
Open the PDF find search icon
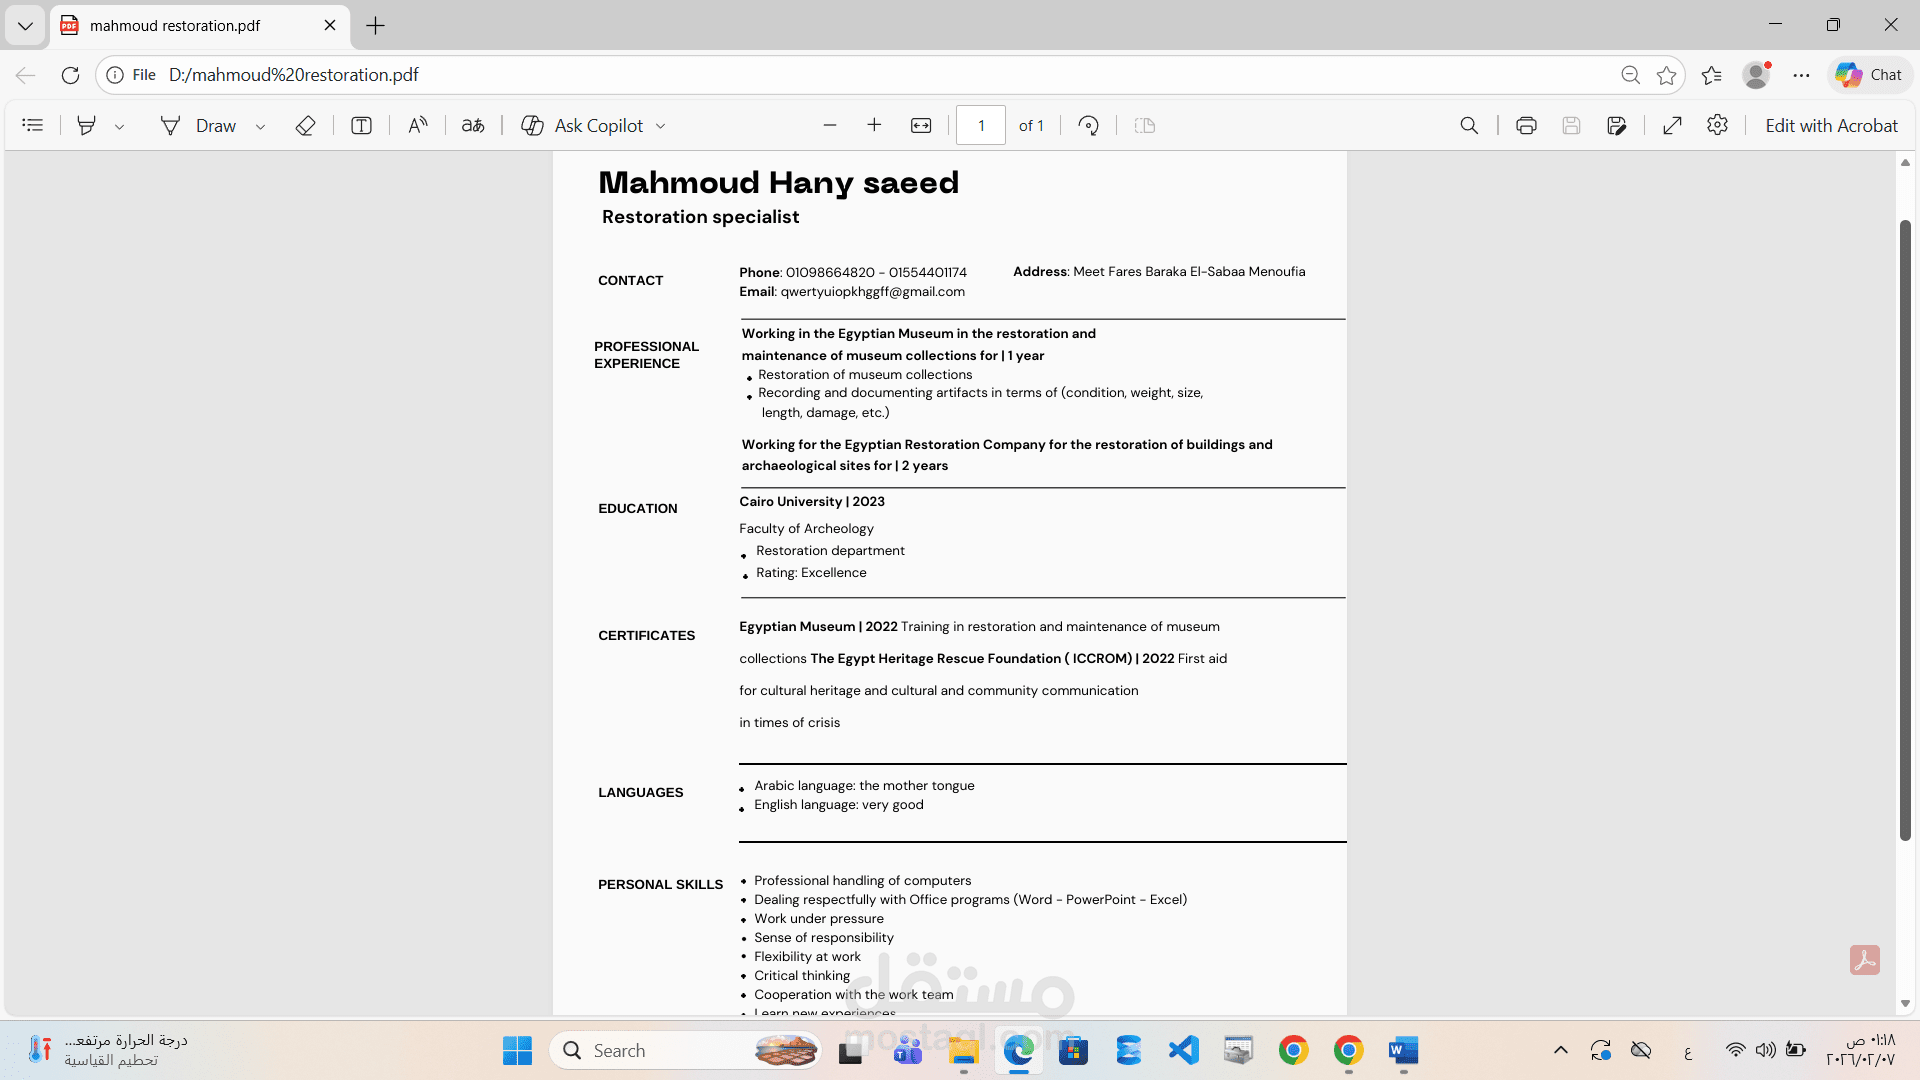pos(1469,125)
